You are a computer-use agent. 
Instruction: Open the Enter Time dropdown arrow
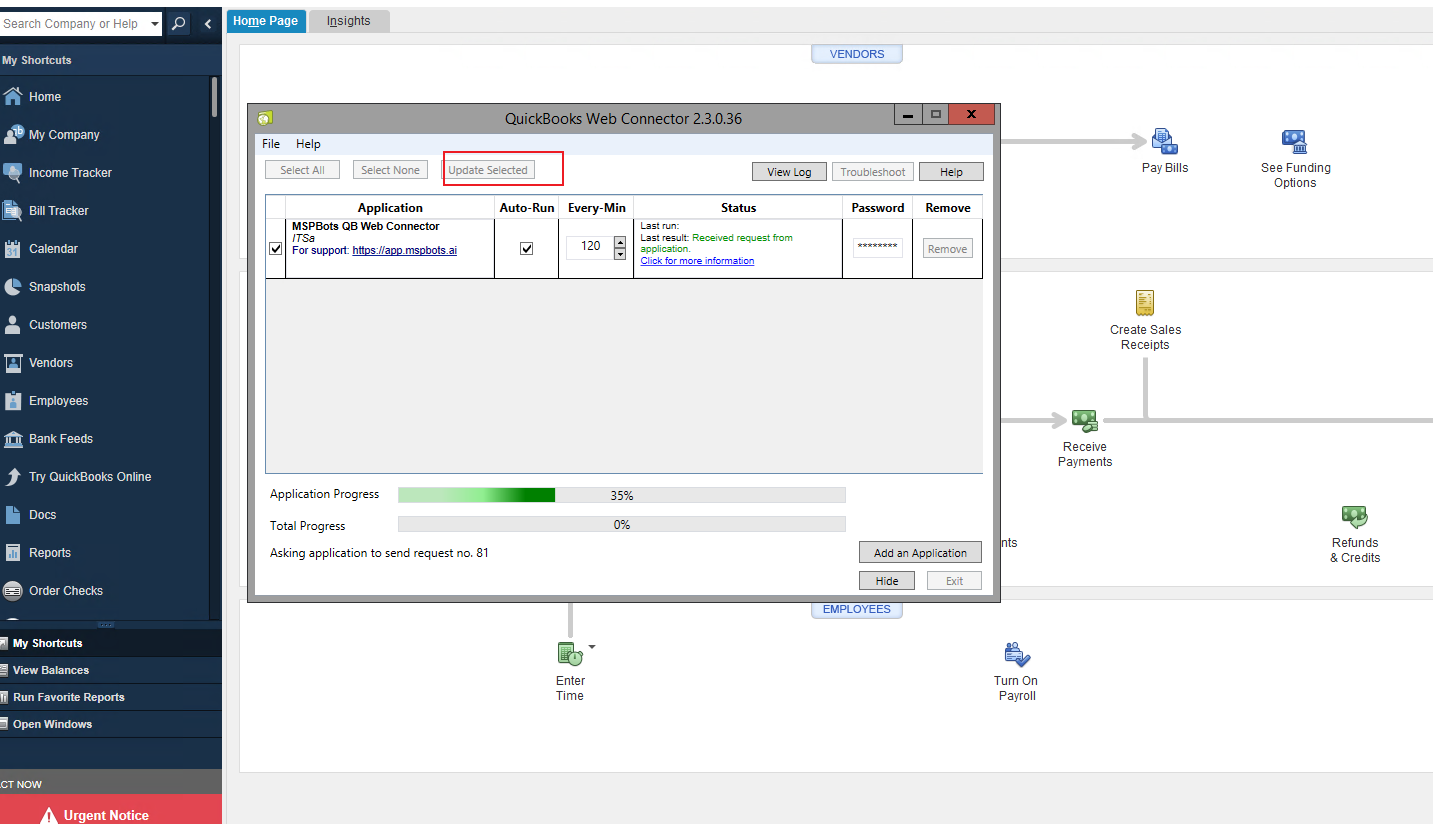[591, 647]
